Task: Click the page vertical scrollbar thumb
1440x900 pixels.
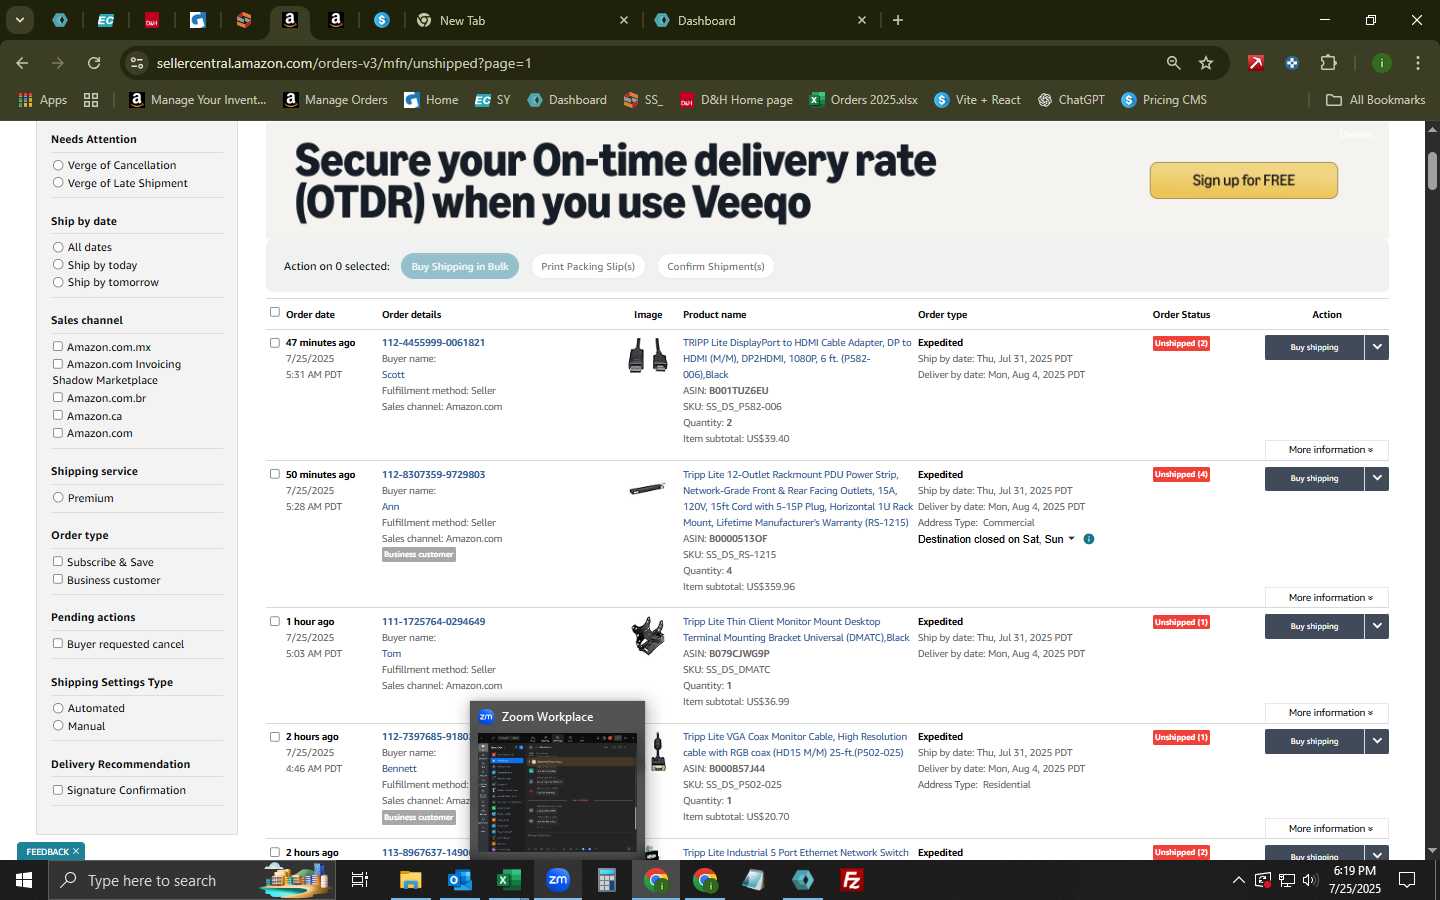Action: [x=1432, y=170]
